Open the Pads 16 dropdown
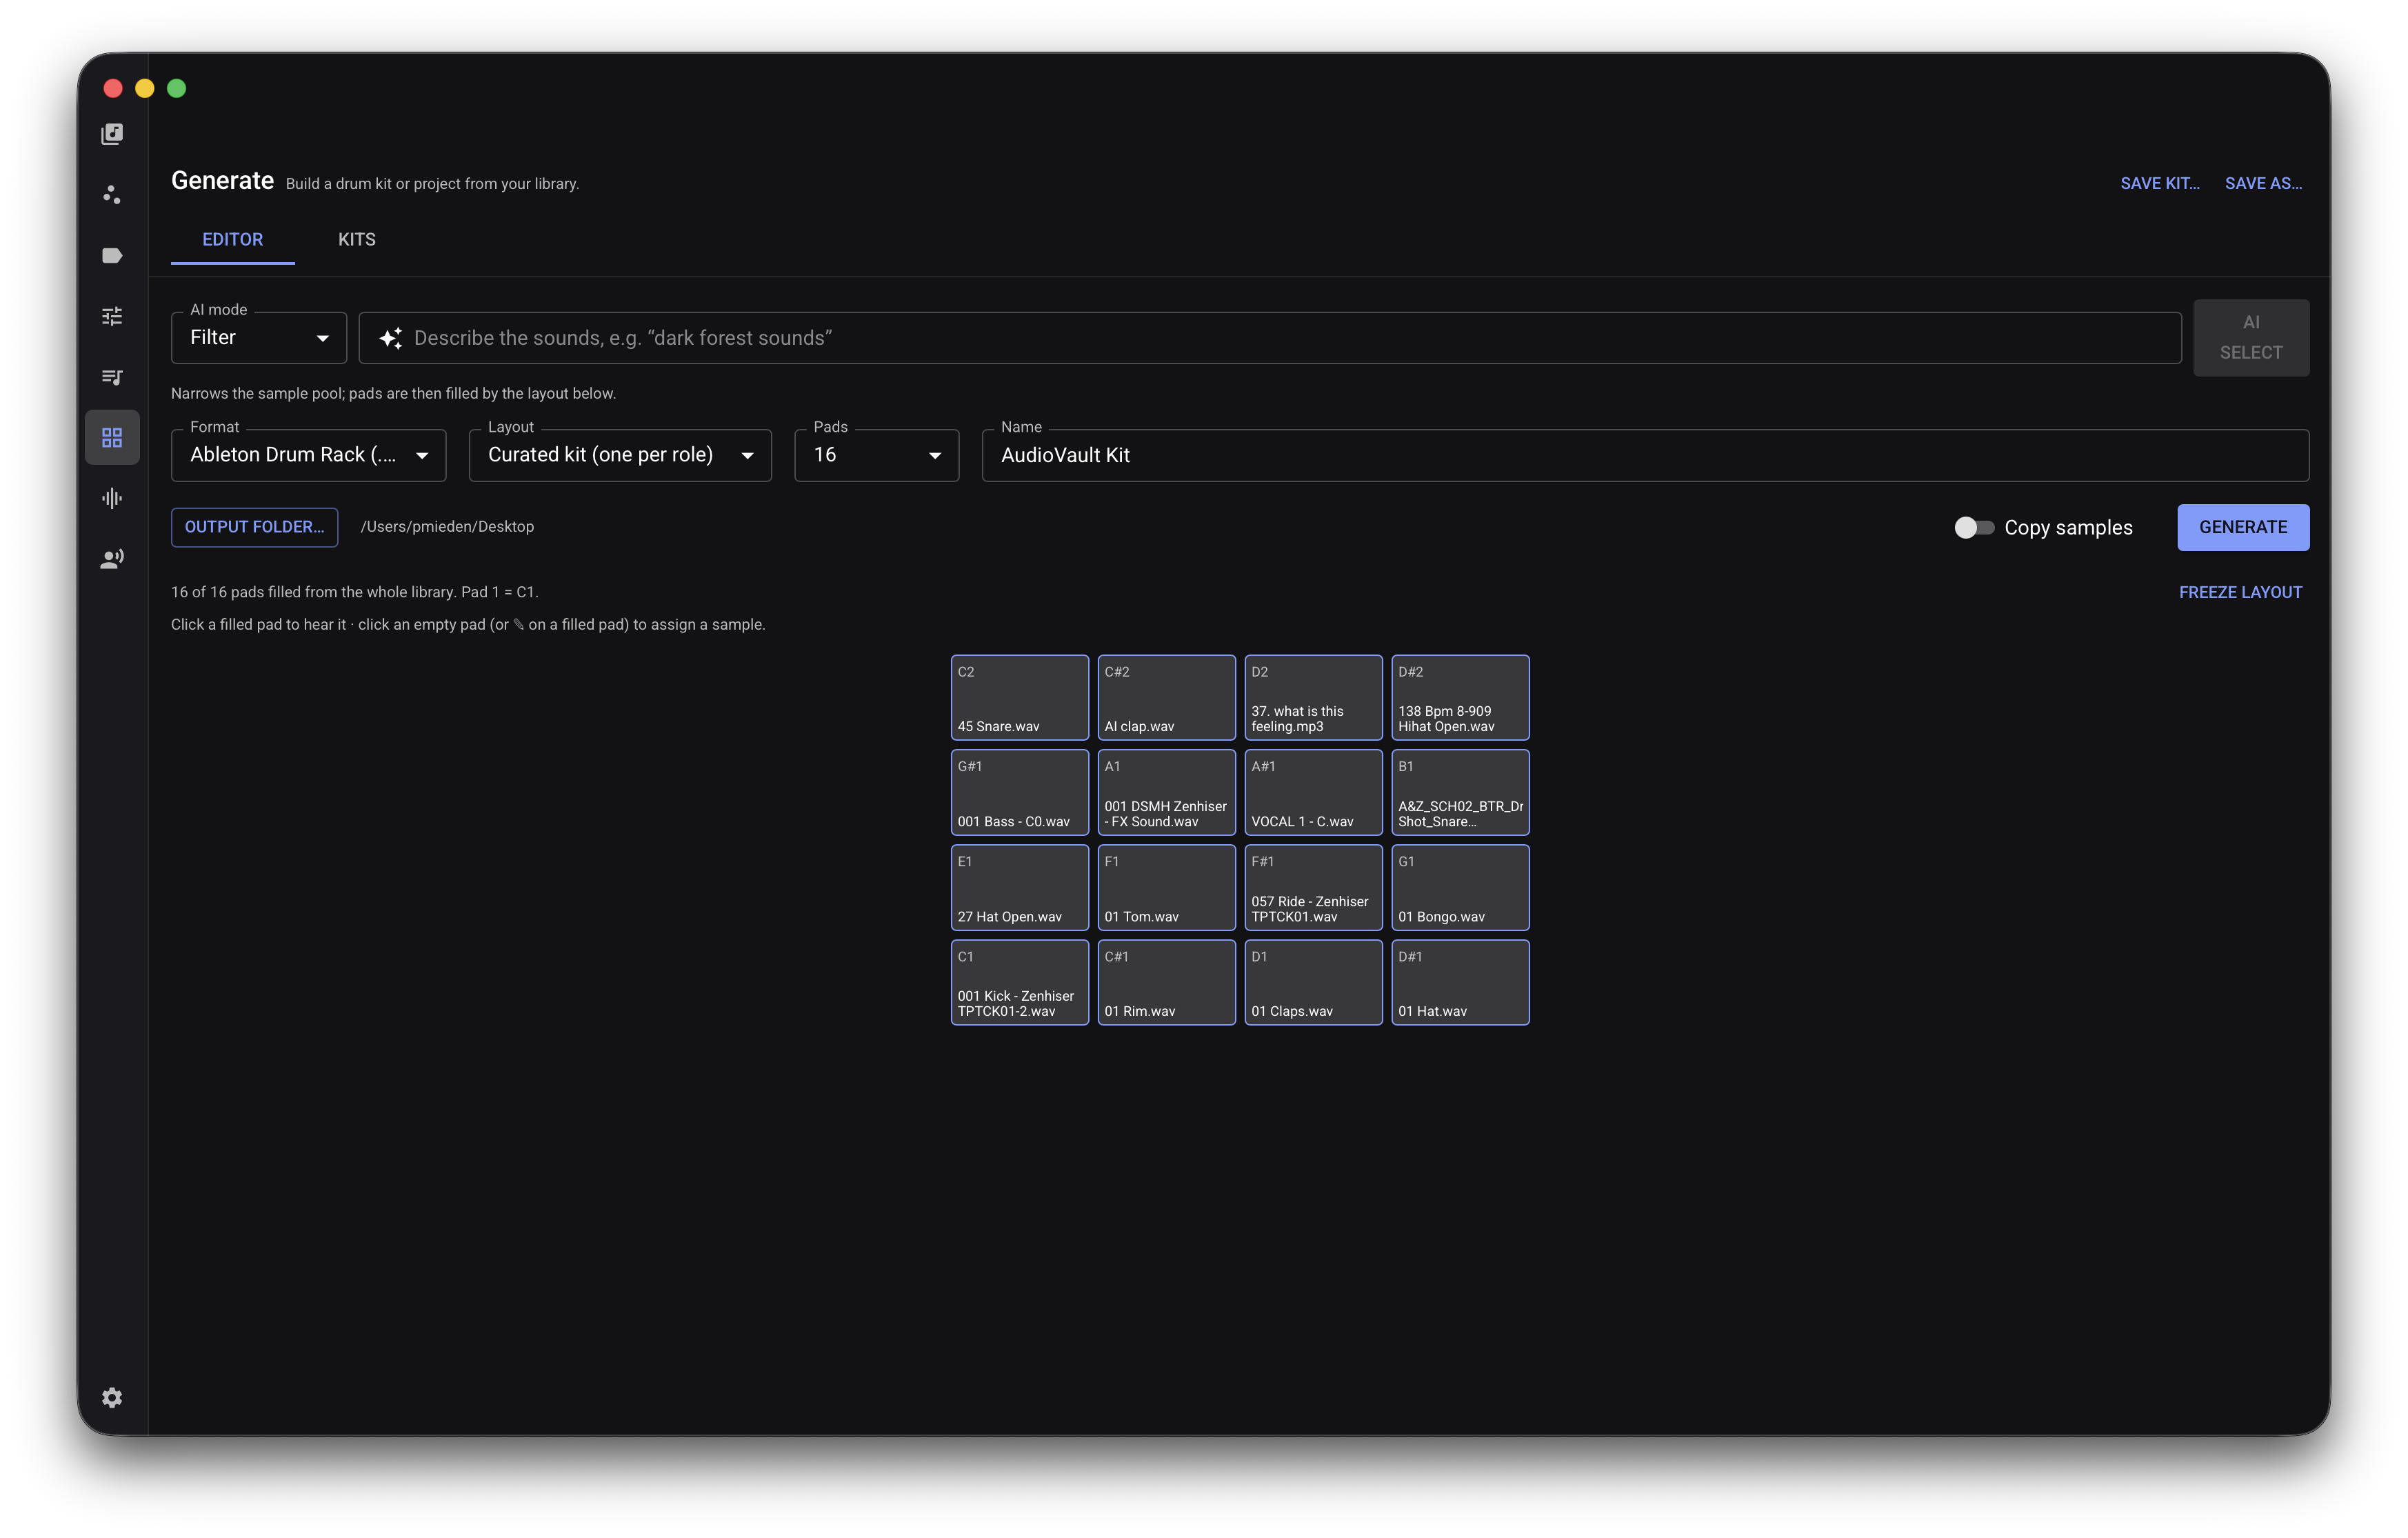 (x=876, y=455)
